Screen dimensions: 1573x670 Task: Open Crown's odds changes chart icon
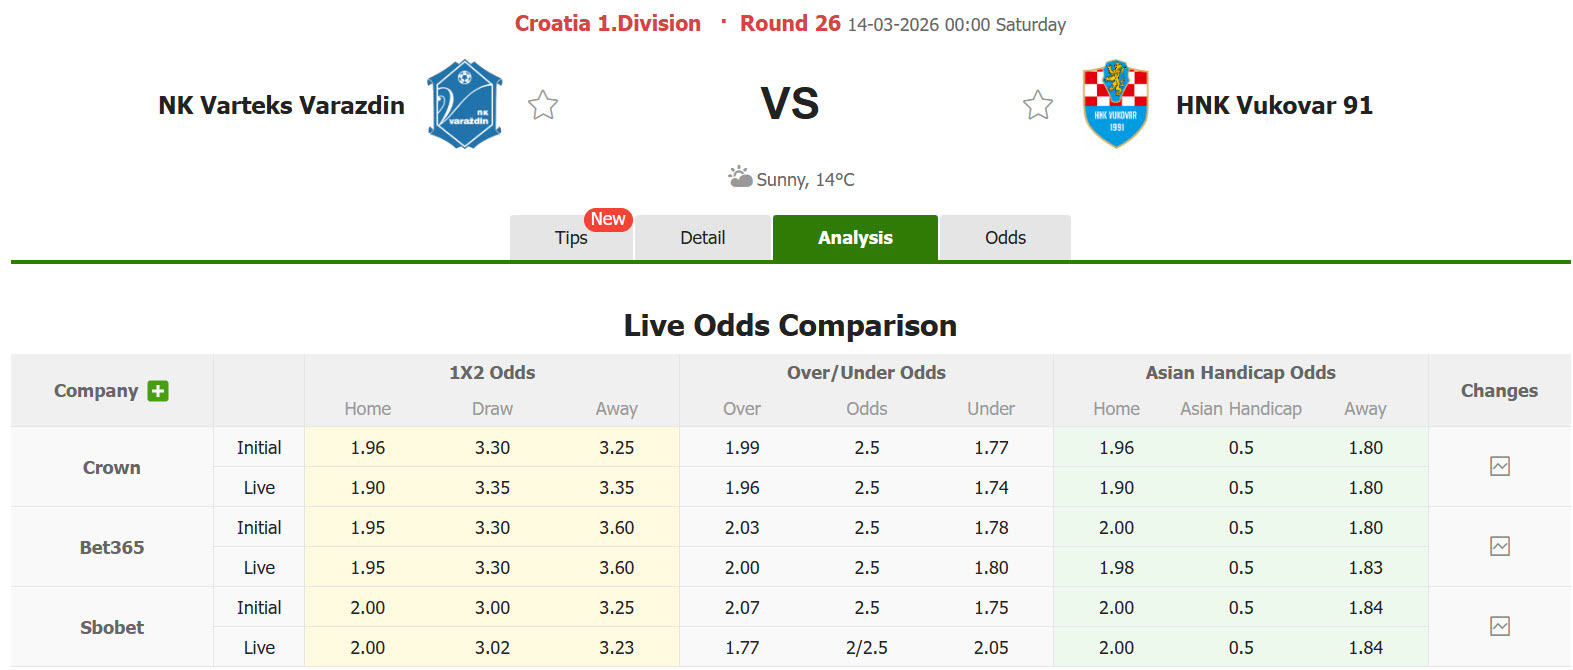pos(1499,466)
